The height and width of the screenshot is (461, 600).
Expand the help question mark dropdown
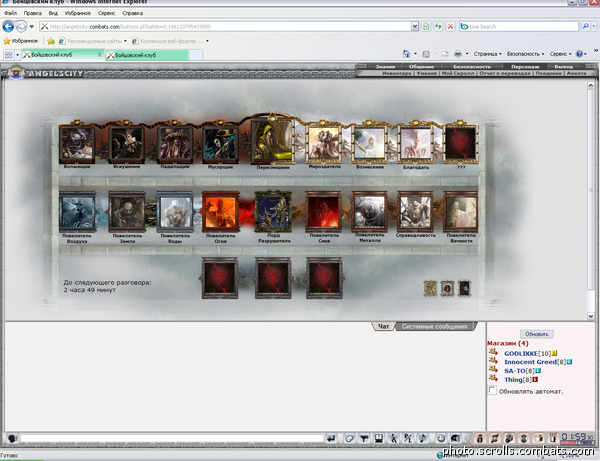pyautogui.click(x=586, y=54)
